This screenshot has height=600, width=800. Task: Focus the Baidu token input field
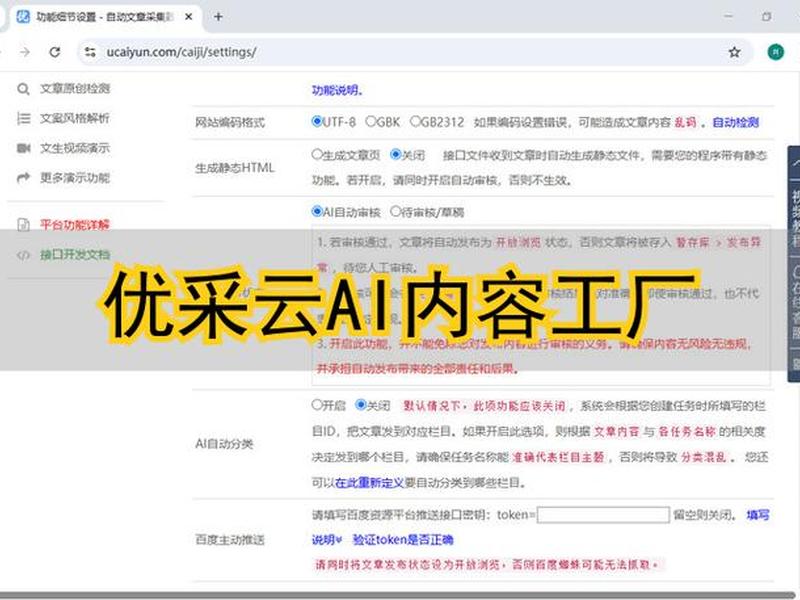pyautogui.click(x=603, y=515)
